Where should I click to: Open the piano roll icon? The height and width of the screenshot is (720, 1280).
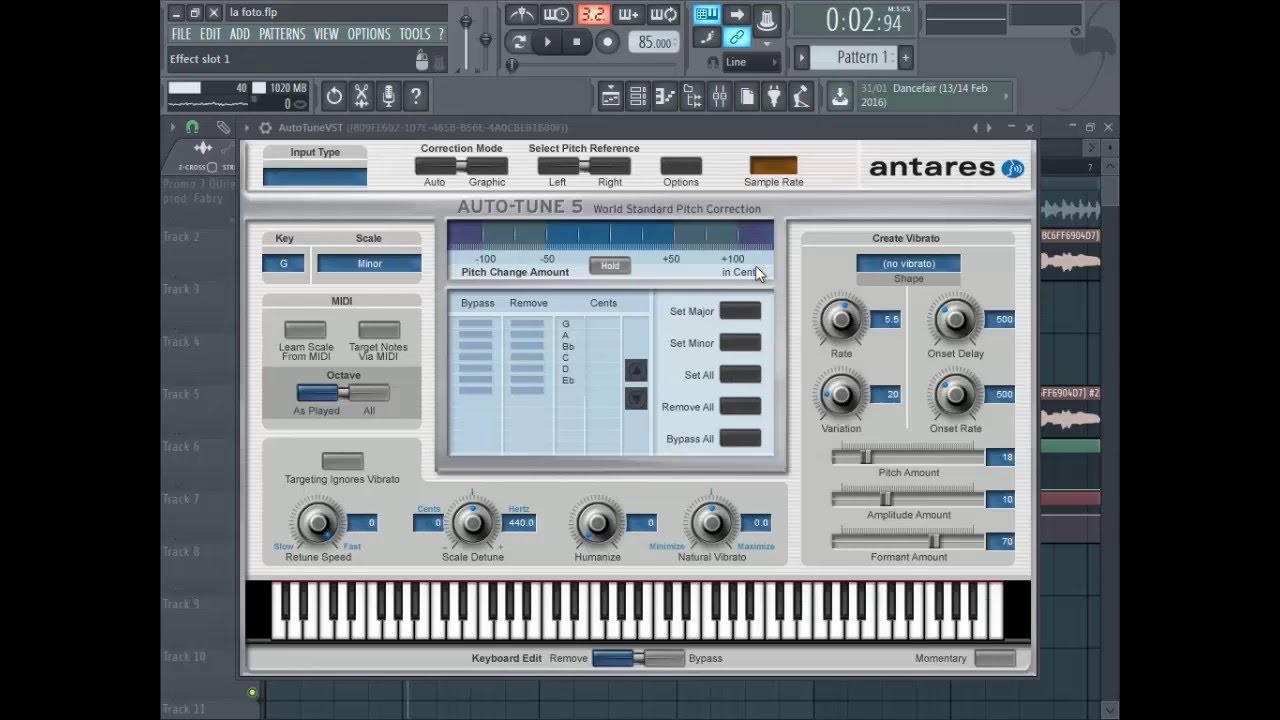664,96
